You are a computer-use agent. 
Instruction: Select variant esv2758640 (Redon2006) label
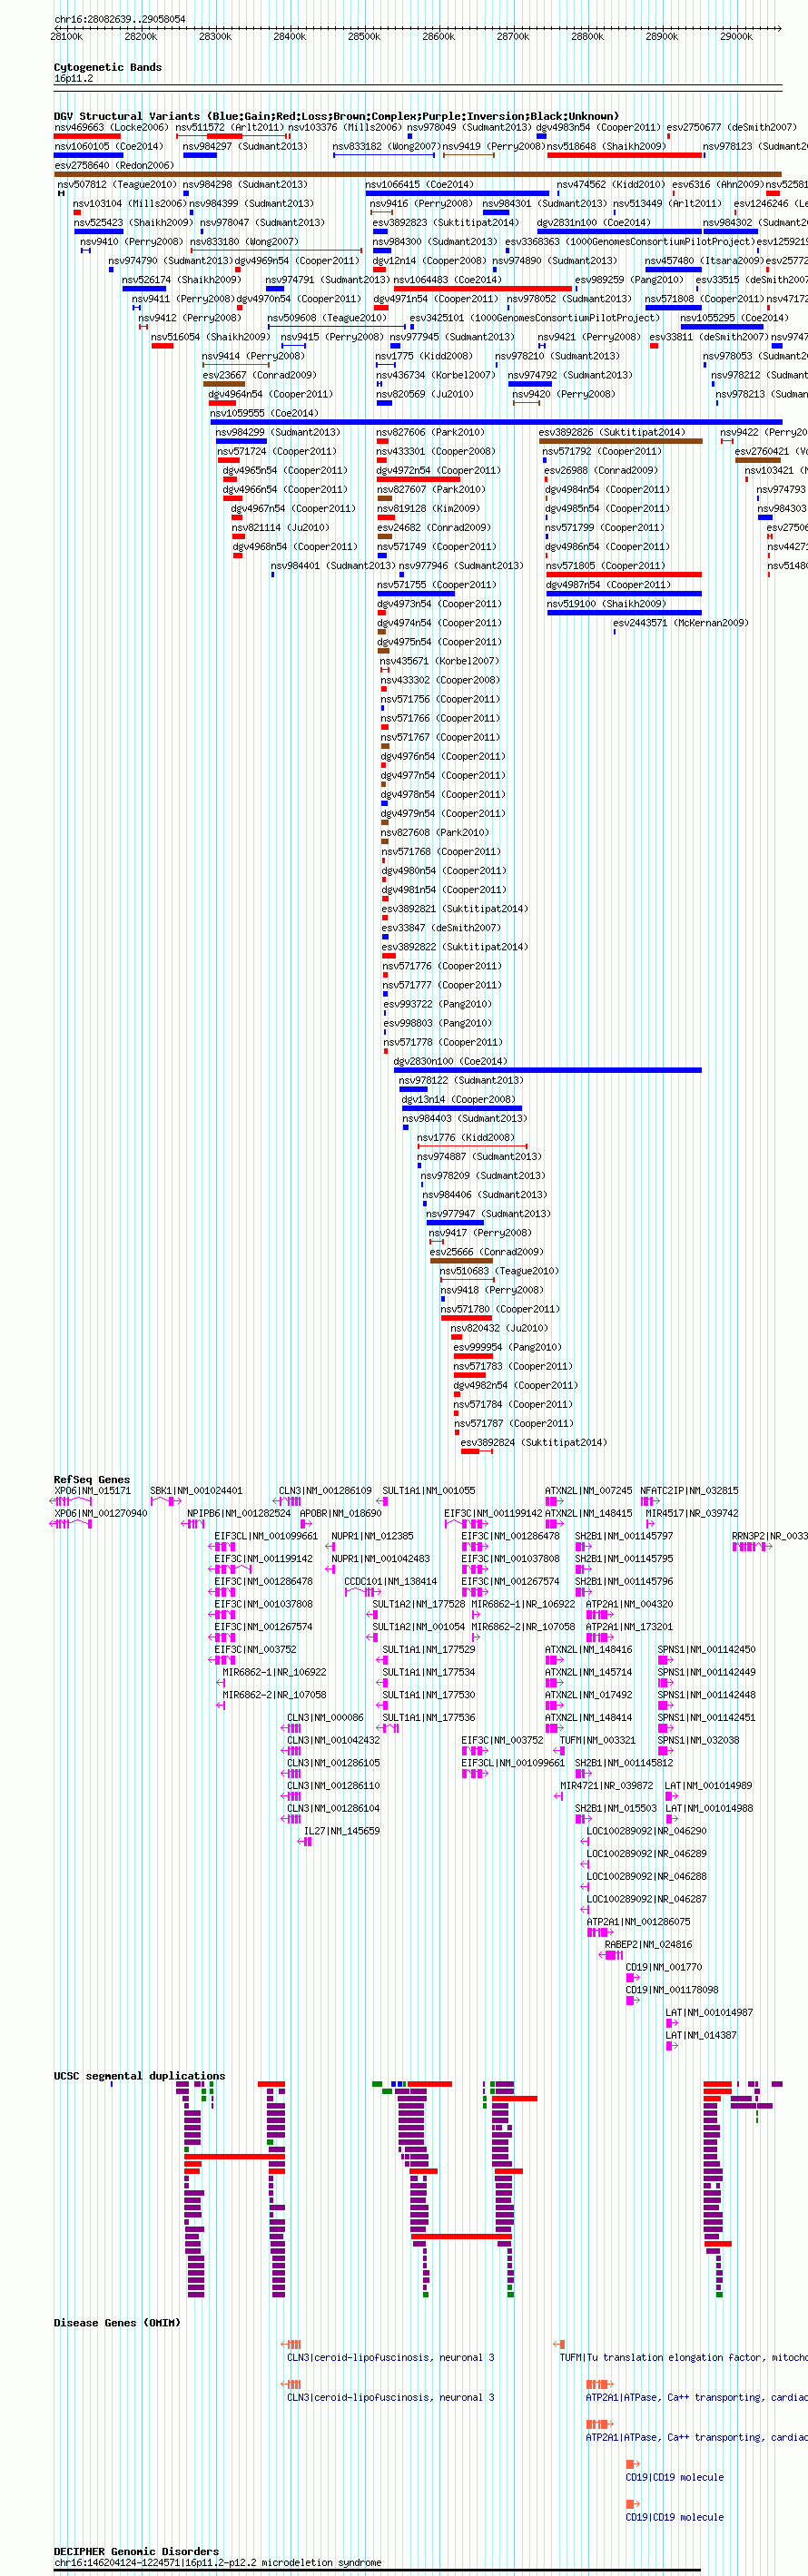(114, 165)
